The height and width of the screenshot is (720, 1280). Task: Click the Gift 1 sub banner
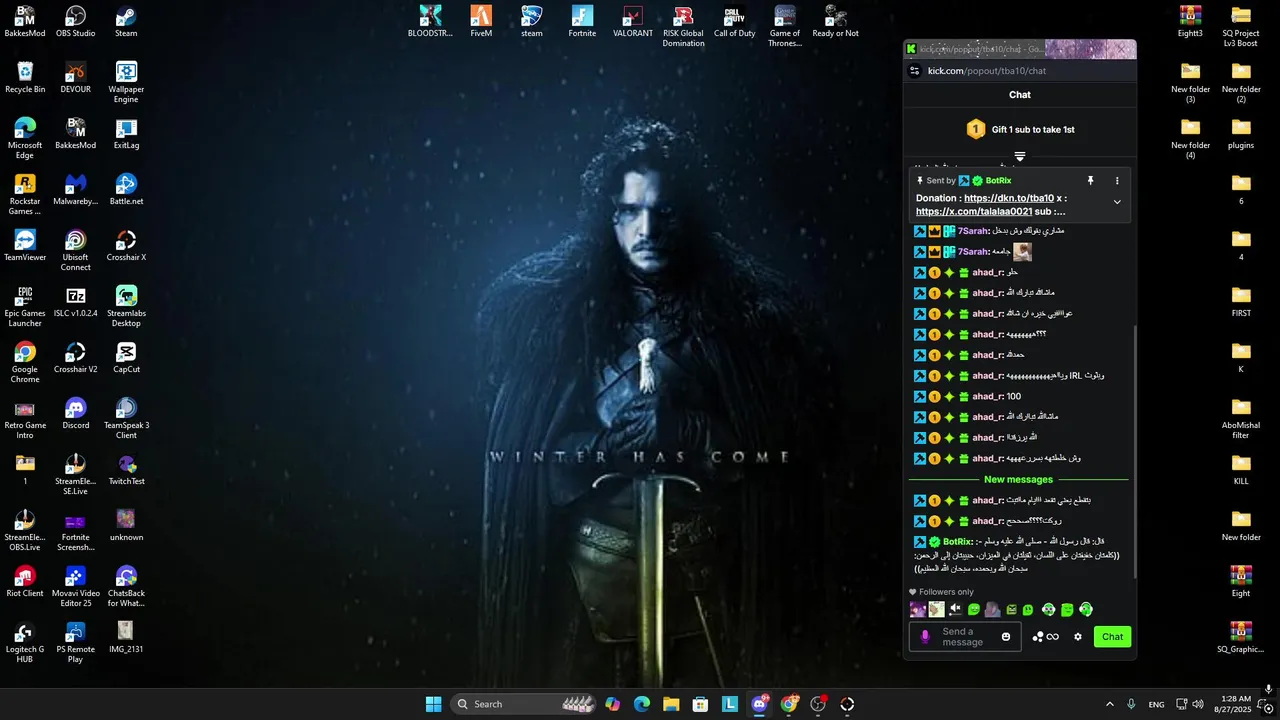[x=1020, y=129]
